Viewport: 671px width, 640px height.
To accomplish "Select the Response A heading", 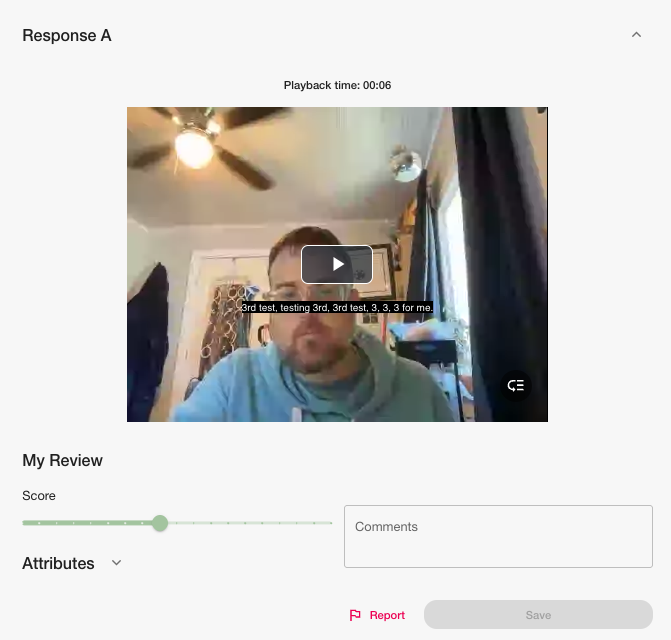I will (67, 36).
